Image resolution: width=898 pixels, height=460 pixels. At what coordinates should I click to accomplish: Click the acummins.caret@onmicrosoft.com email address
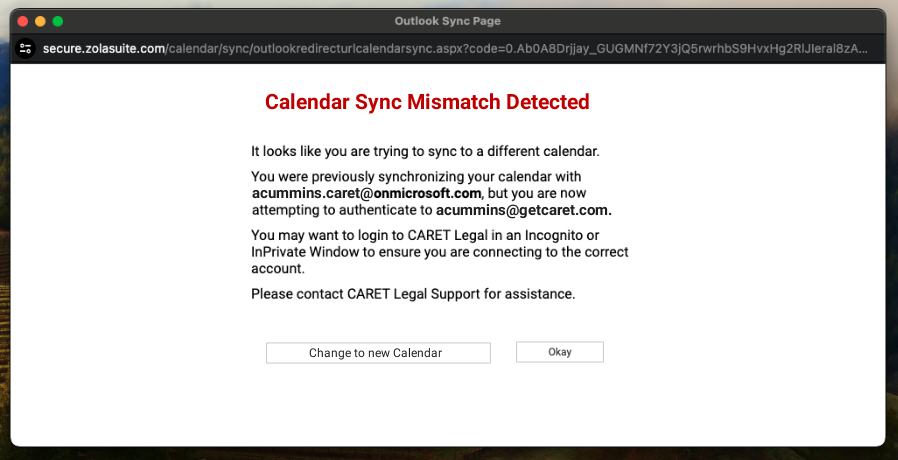(x=366, y=193)
